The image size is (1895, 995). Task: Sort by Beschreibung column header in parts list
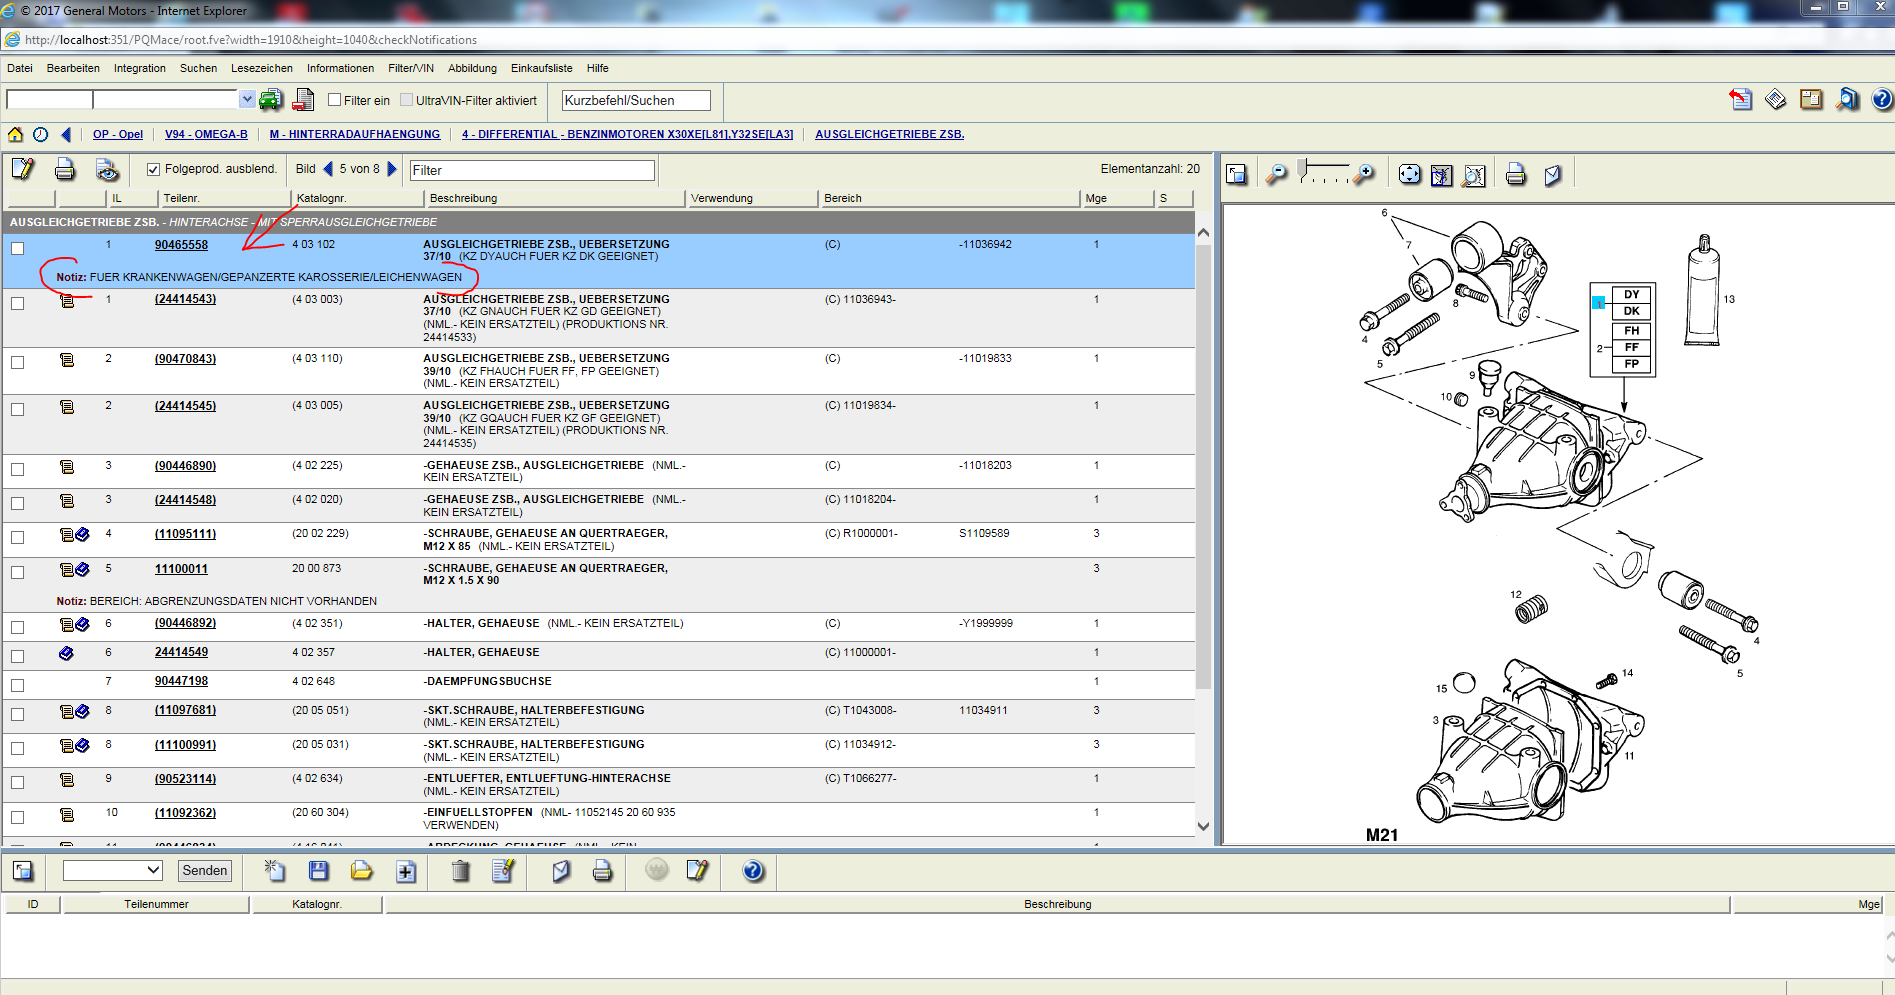[555, 198]
